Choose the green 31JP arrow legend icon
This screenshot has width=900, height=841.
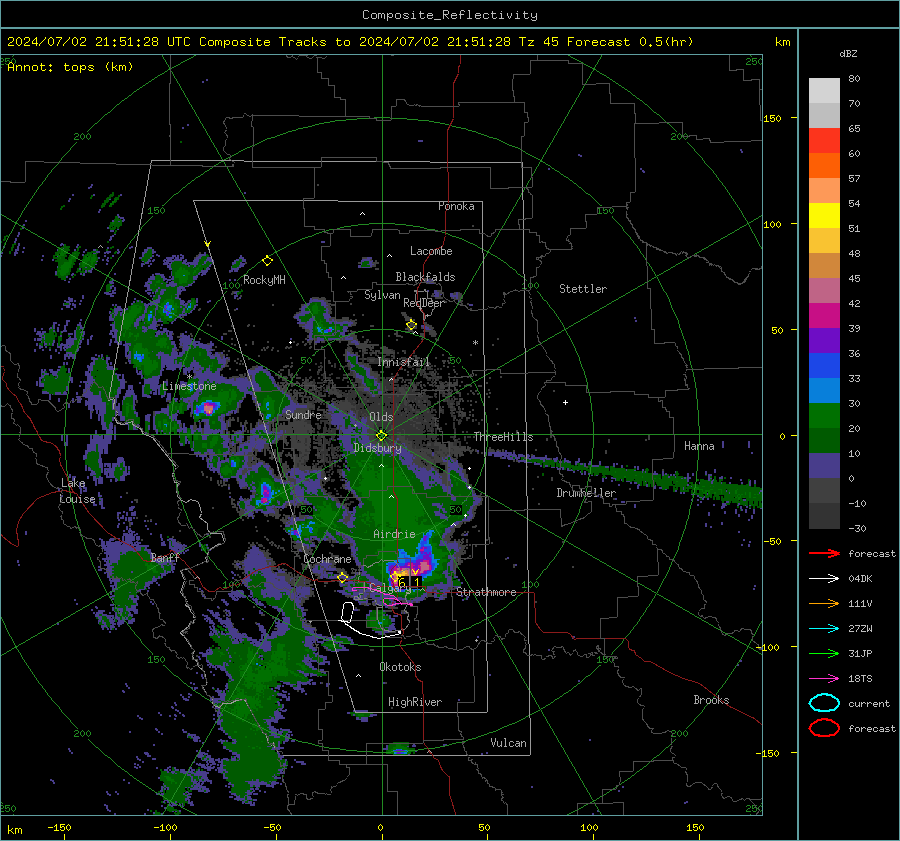click(x=824, y=653)
